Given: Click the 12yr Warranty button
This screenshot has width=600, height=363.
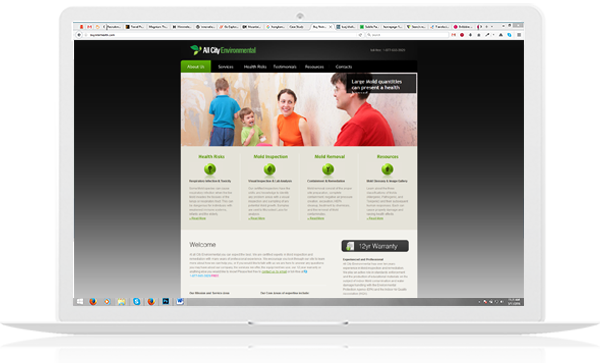Looking at the screenshot, I should (375, 246).
